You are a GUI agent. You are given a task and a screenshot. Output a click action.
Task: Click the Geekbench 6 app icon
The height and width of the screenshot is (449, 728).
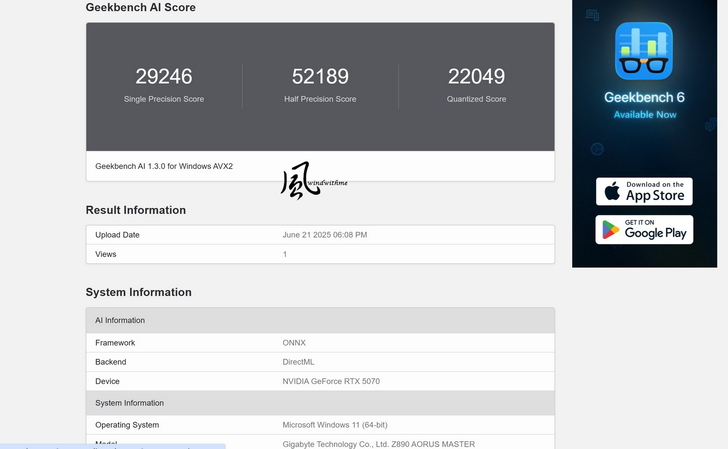(644, 52)
